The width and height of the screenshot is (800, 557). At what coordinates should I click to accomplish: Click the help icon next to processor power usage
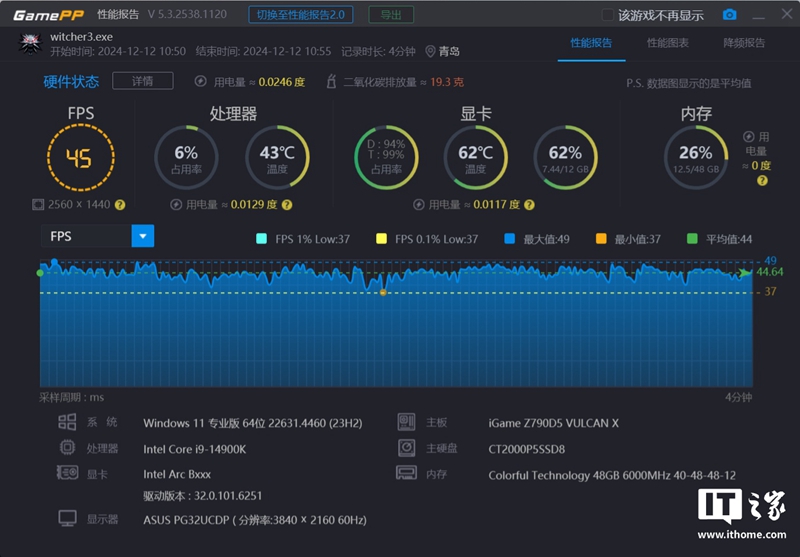287,205
